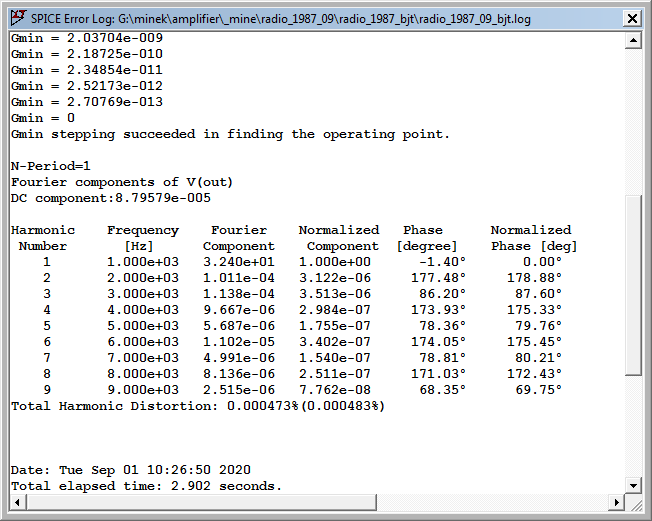Click the 'Phase [degree]' column header
The width and height of the screenshot is (652, 521).
[x=427, y=238]
